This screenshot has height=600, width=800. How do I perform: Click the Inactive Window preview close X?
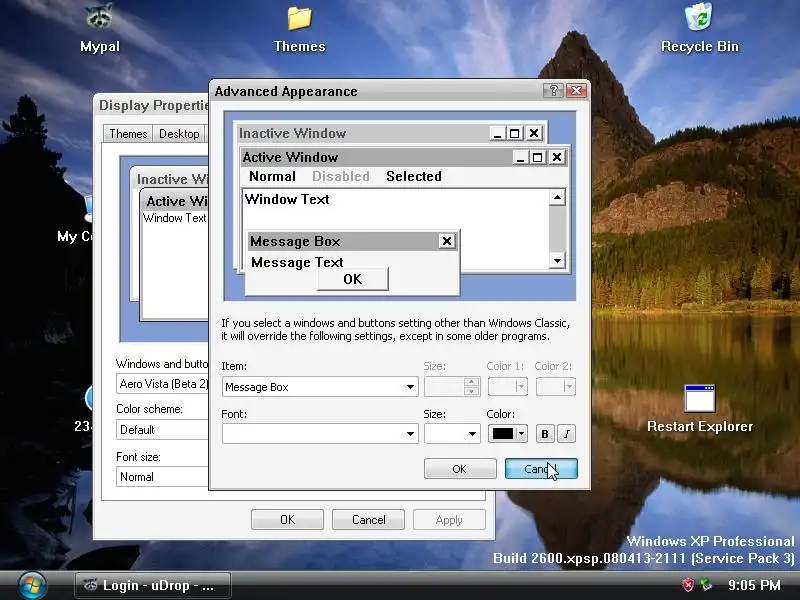[x=534, y=133]
